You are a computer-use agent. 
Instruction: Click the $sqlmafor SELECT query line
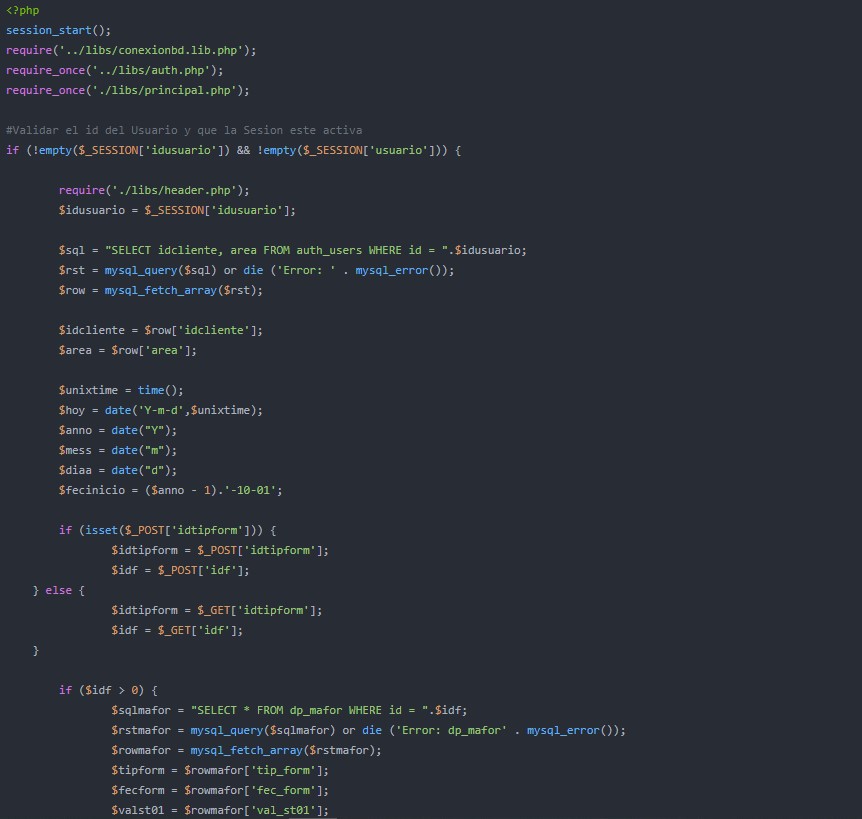coord(289,710)
